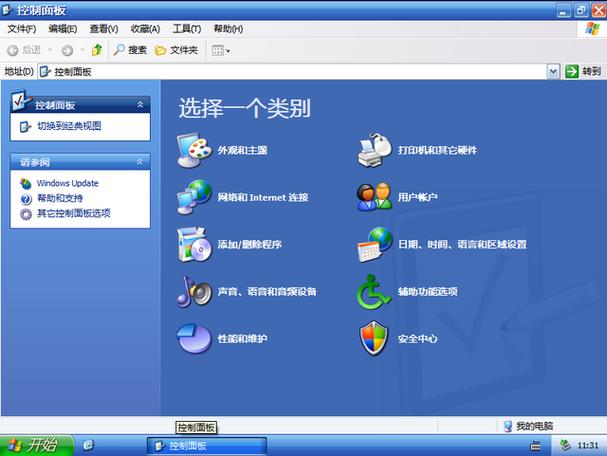Viewport: 607px width, 456px height.
Task: Expand the address bar dropdown
Action: (553, 72)
